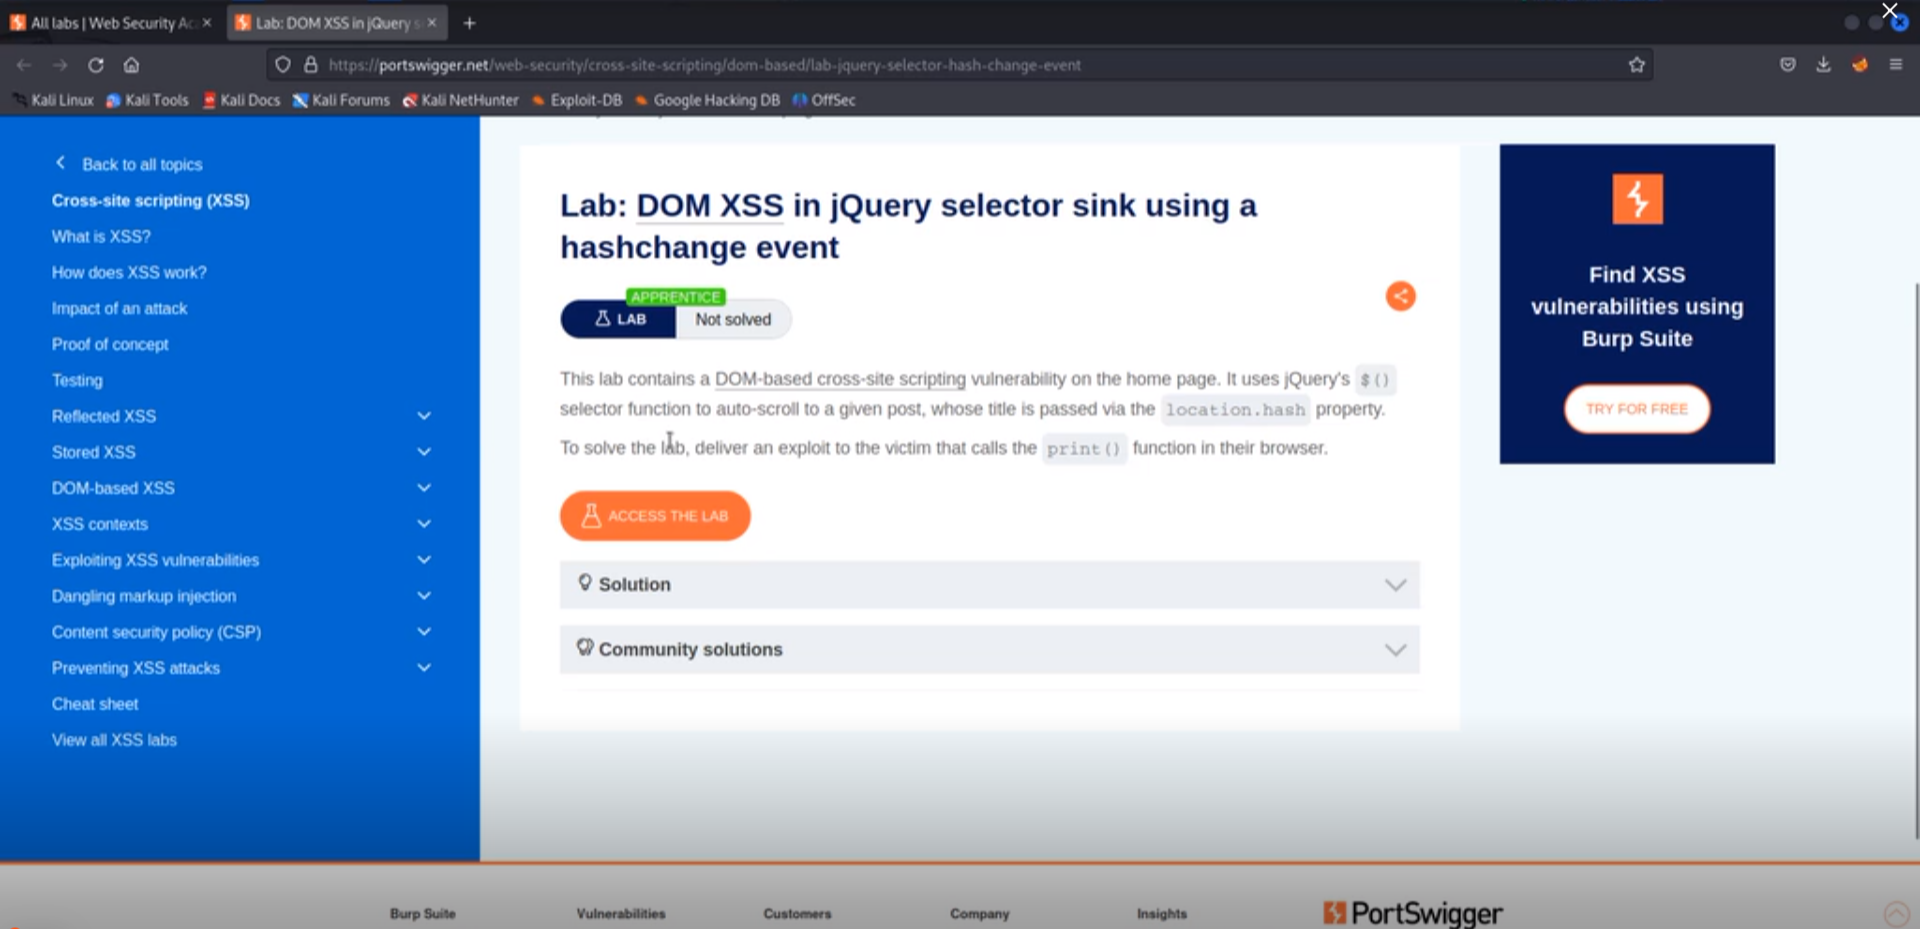Switch to All labs Web Security tab
Image resolution: width=1920 pixels, height=929 pixels.
[x=110, y=22]
